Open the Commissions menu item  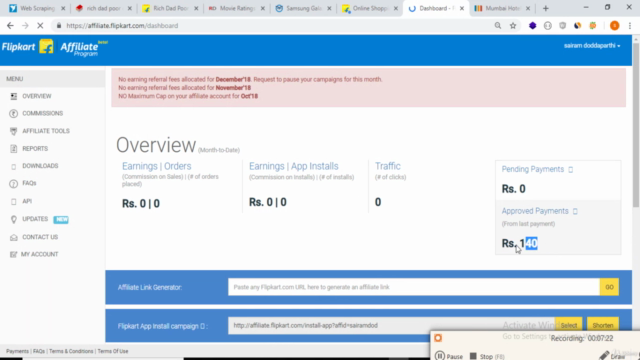click(42, 113)
